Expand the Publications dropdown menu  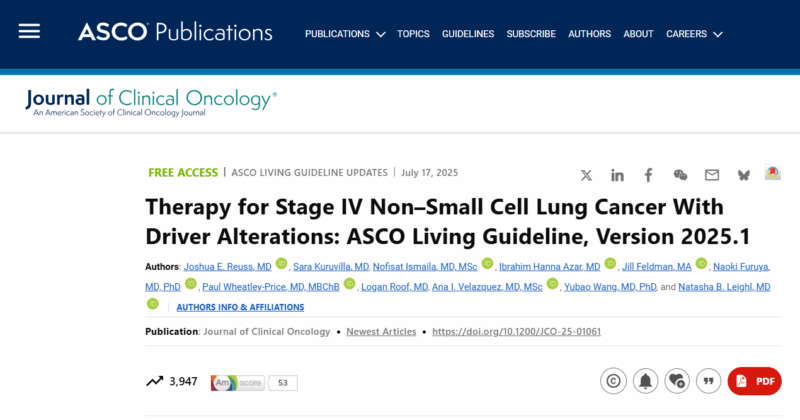click(x=345, y=34)
